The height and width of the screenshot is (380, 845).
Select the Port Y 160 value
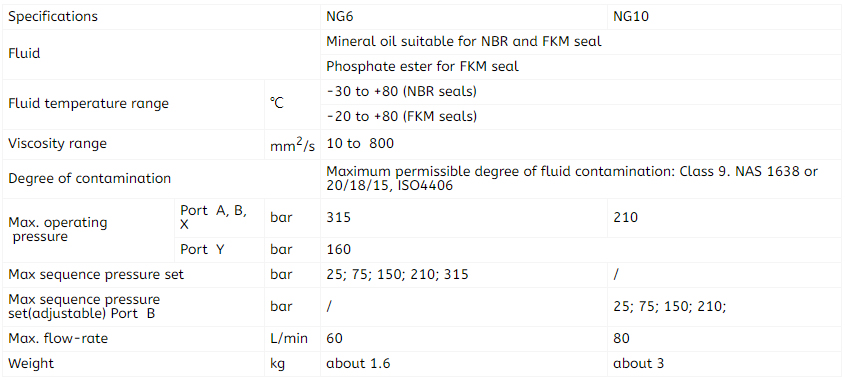[338, 250]
